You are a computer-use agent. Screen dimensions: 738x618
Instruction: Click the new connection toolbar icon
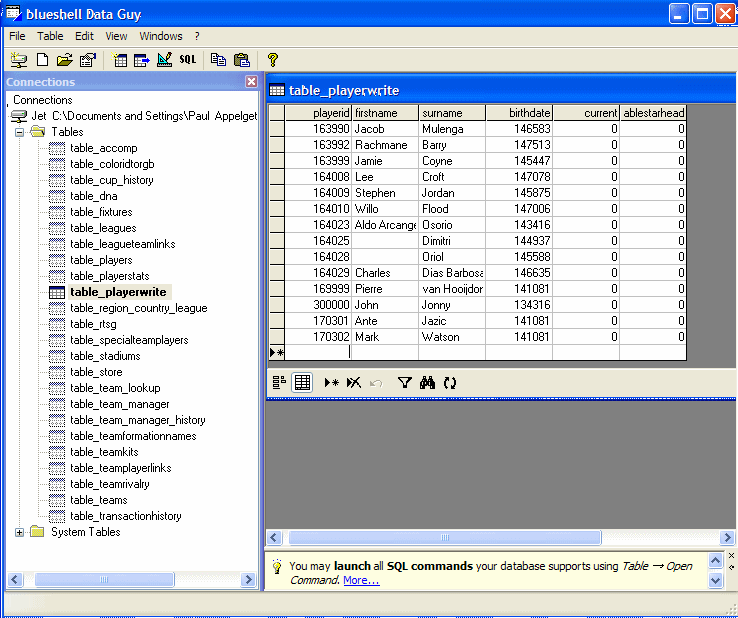19,60
